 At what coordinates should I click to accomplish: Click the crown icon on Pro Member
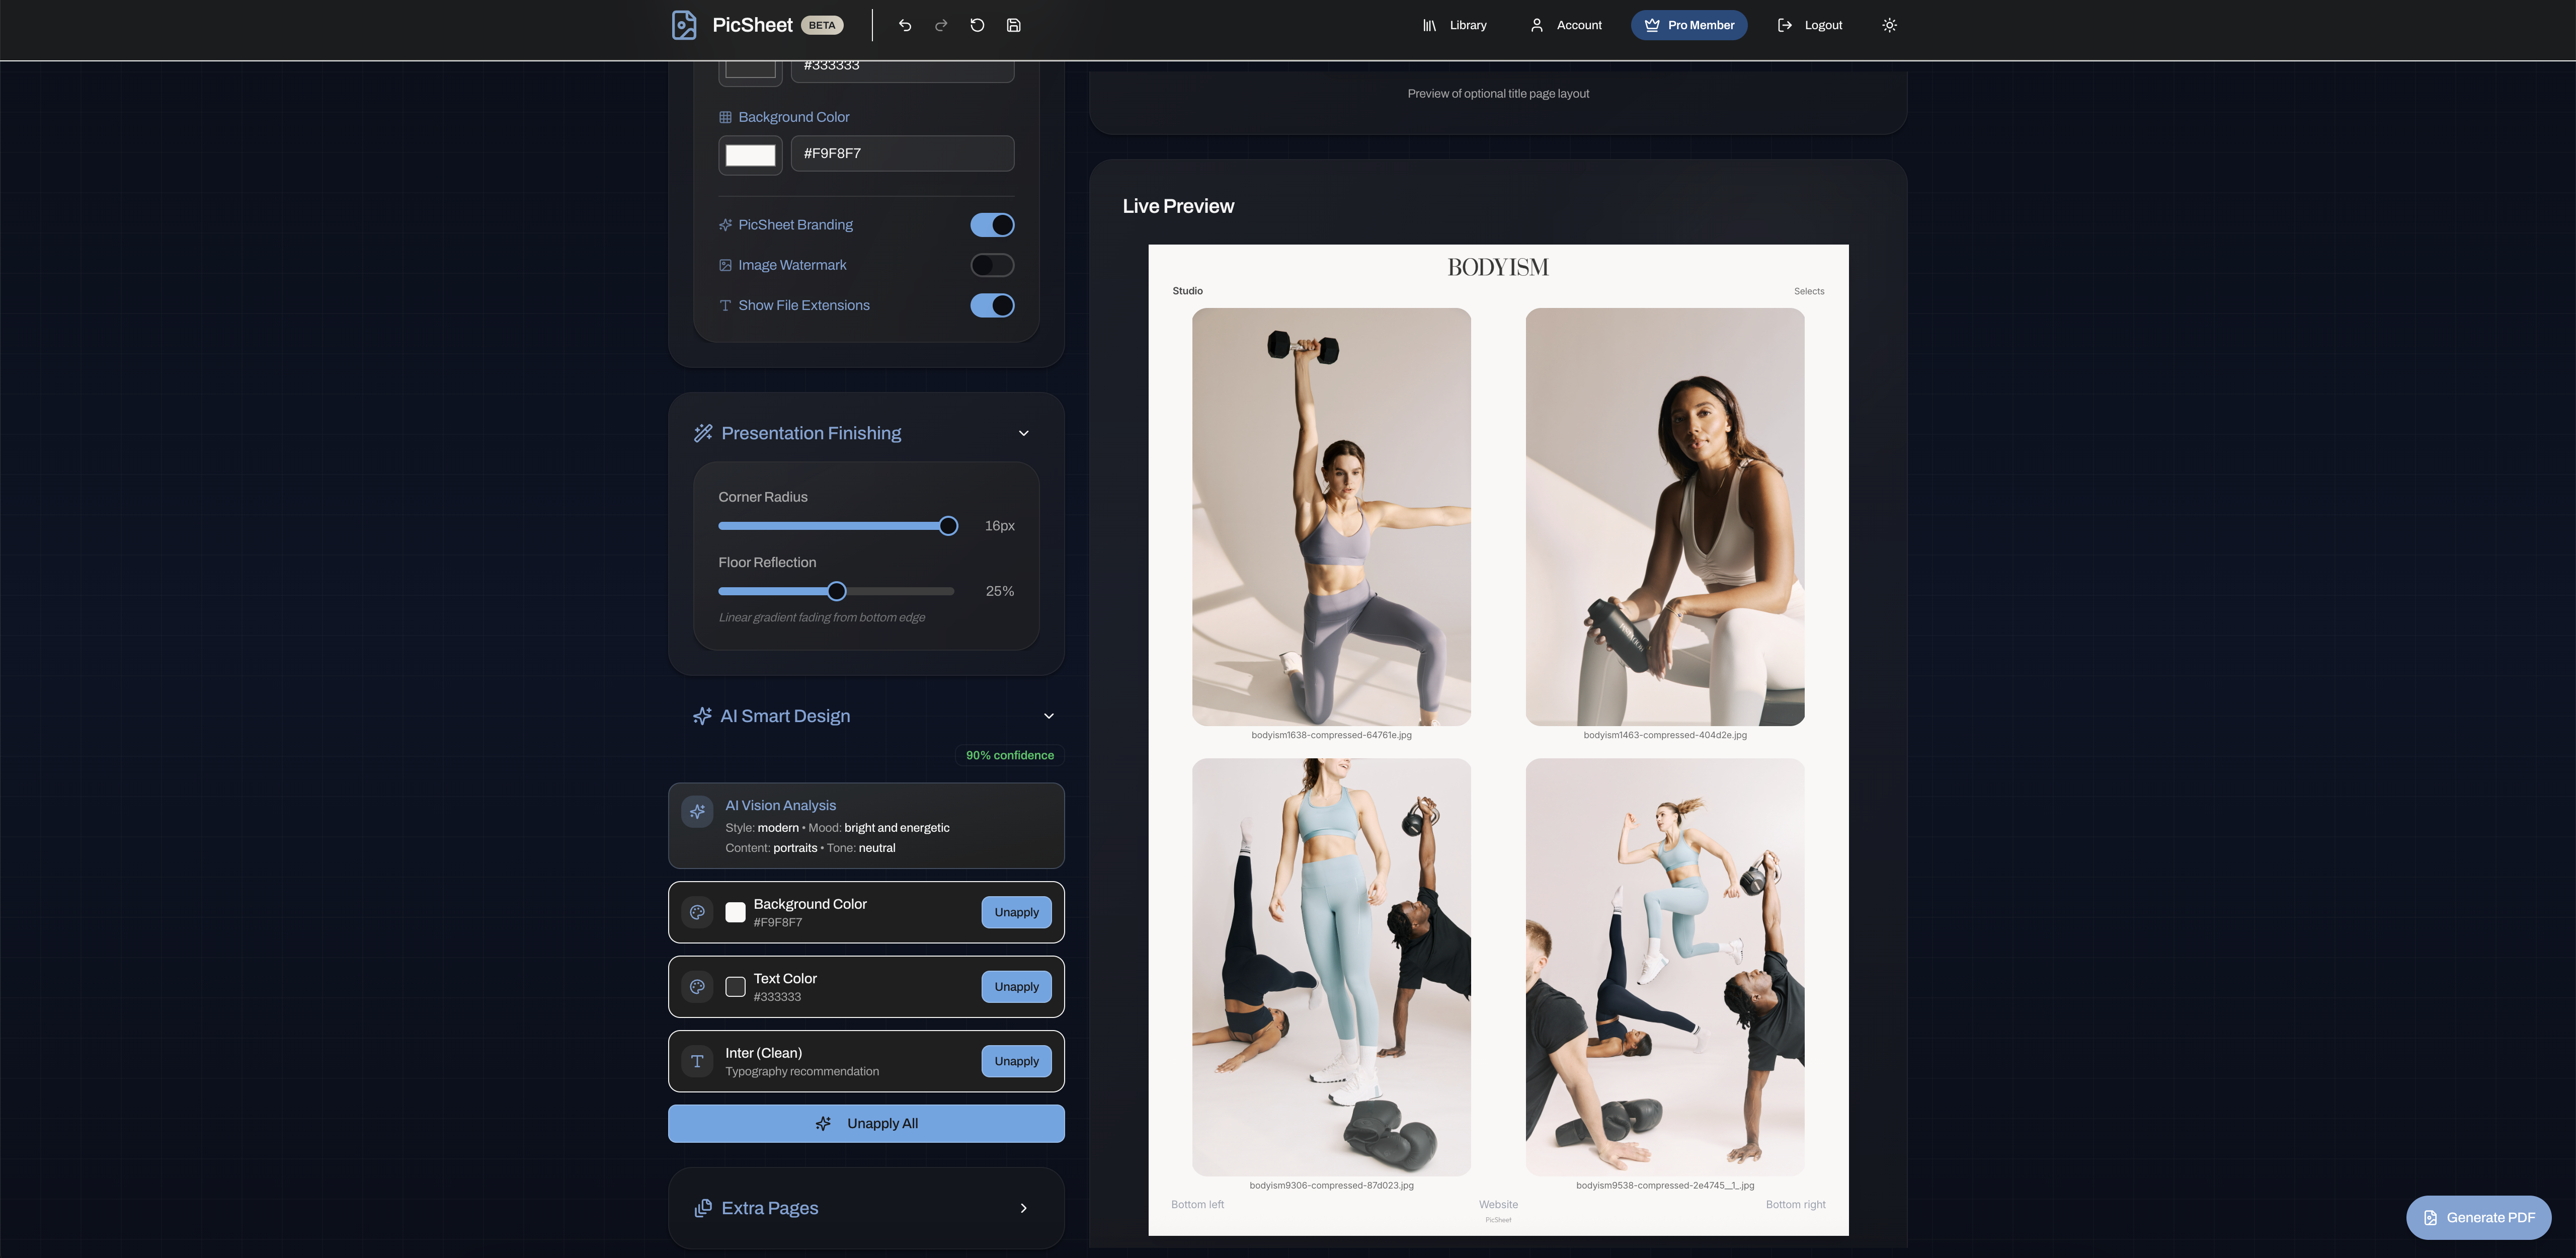pos(1652,25)
